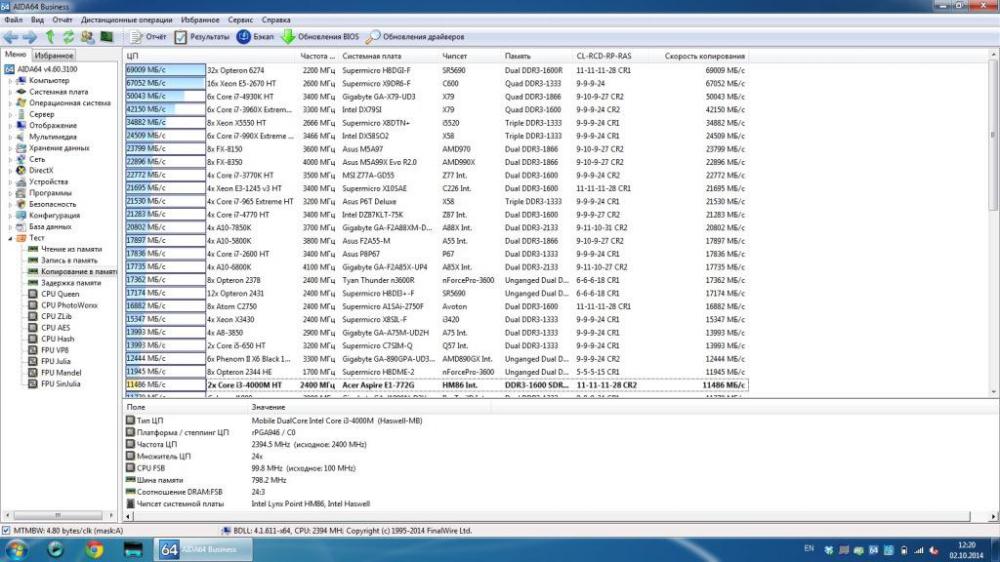Toggle the MTMBW status bar checkbox
The height and width of the screenshot is (562, 1000).
point(6,531)
